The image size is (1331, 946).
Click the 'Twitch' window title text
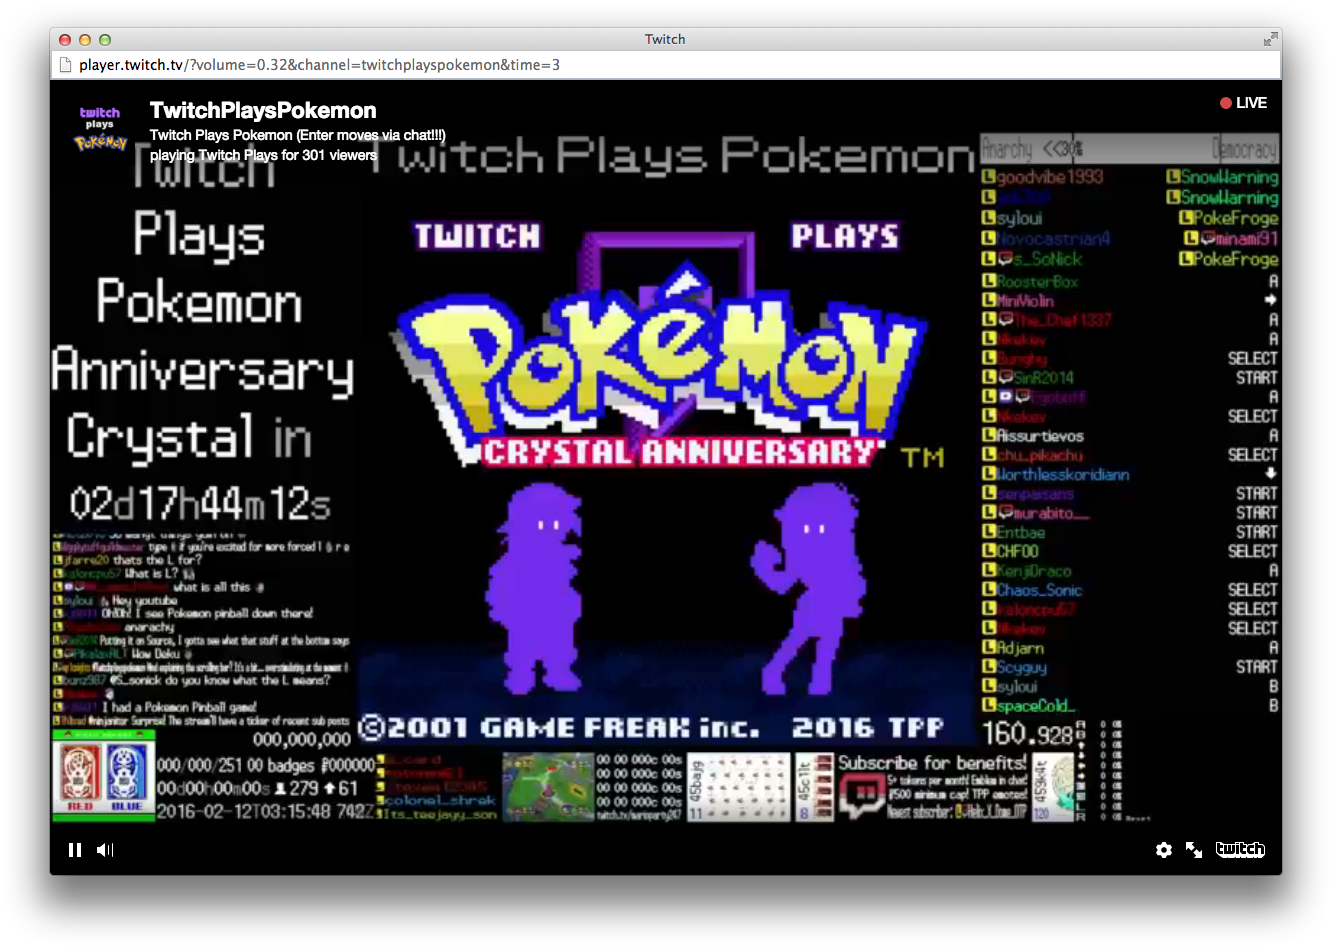(x=665, y=39)
